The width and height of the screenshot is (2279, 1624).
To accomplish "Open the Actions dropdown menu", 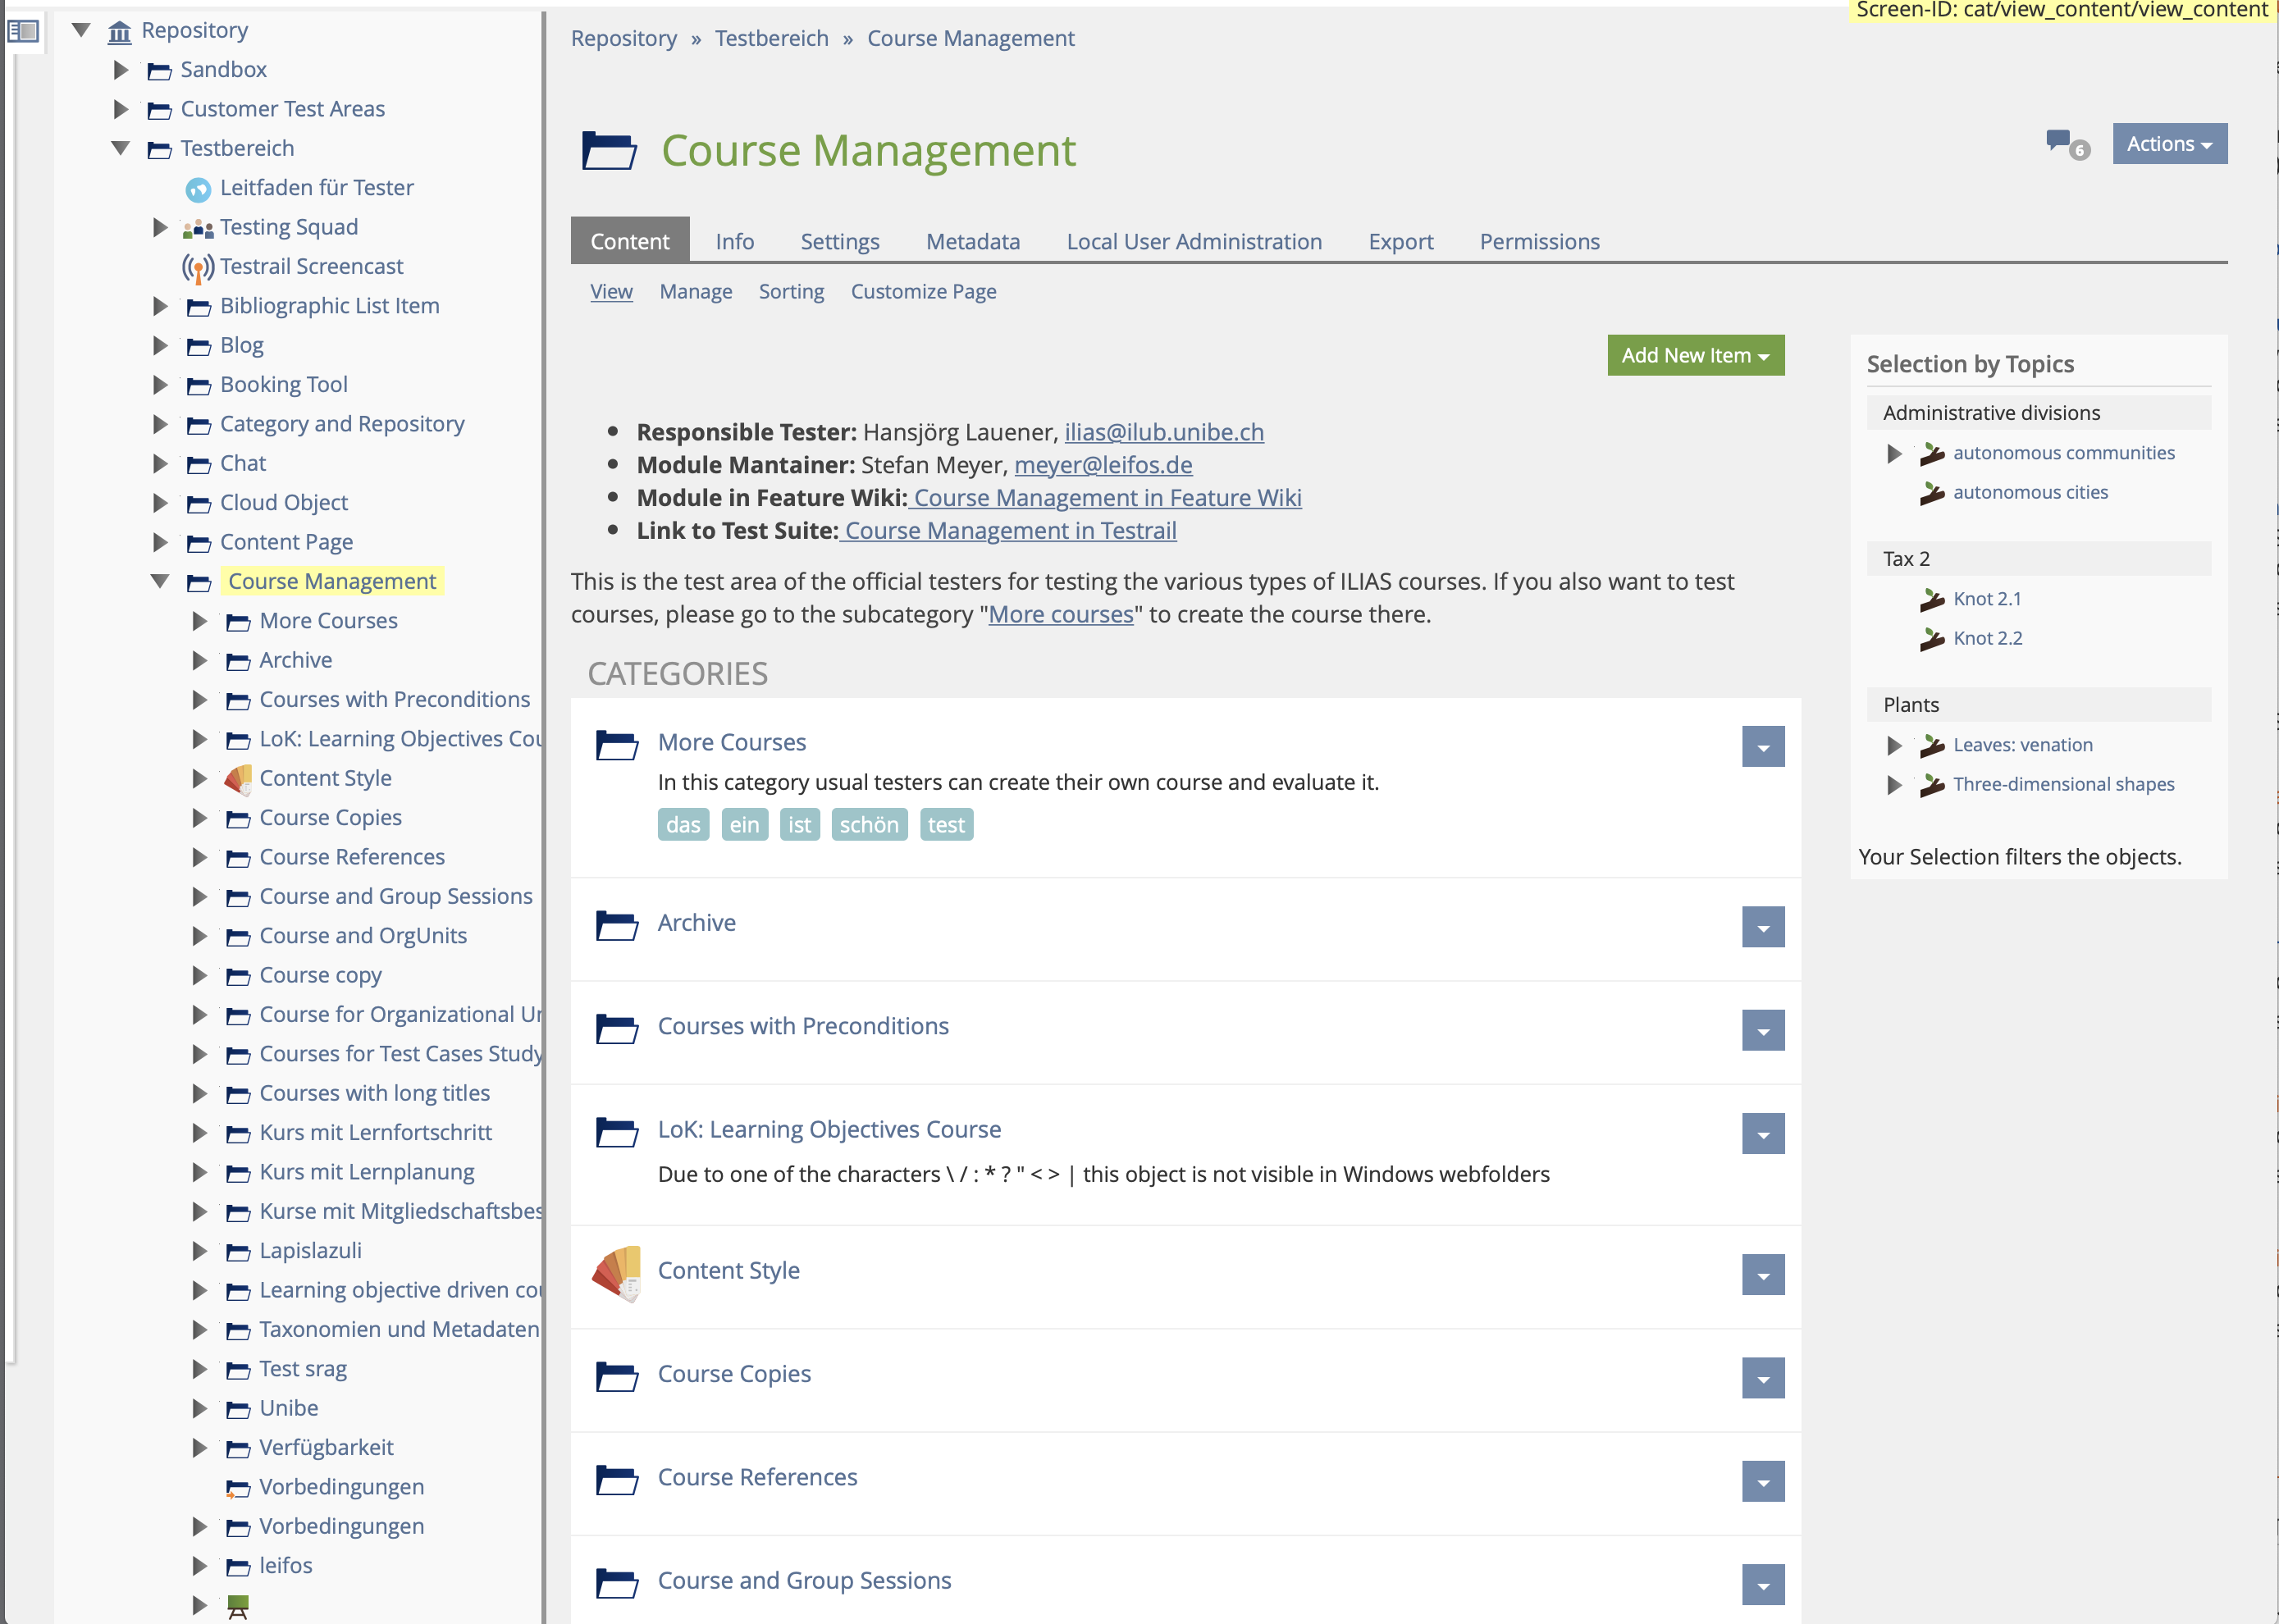I will point(2169,144).
